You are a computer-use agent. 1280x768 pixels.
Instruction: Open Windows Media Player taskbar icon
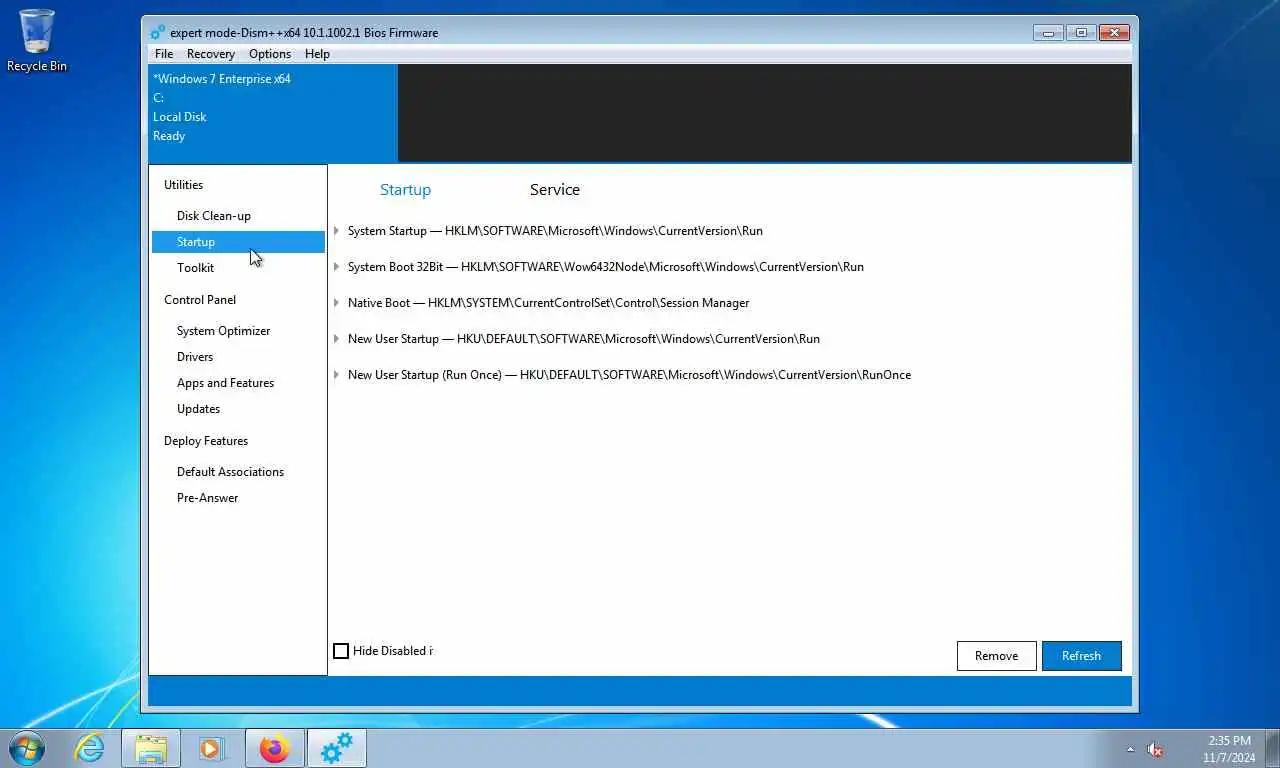coord(211,748)
